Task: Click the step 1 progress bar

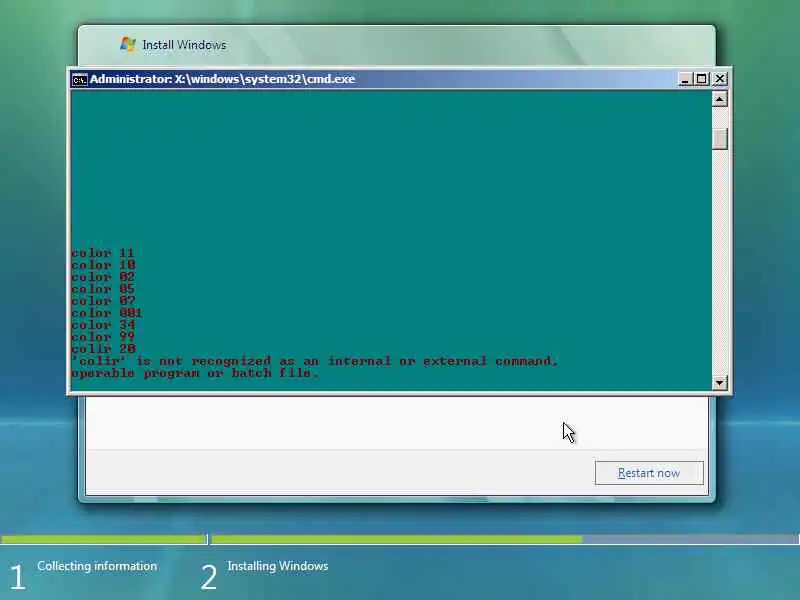Action: click(x=103, y=539)
